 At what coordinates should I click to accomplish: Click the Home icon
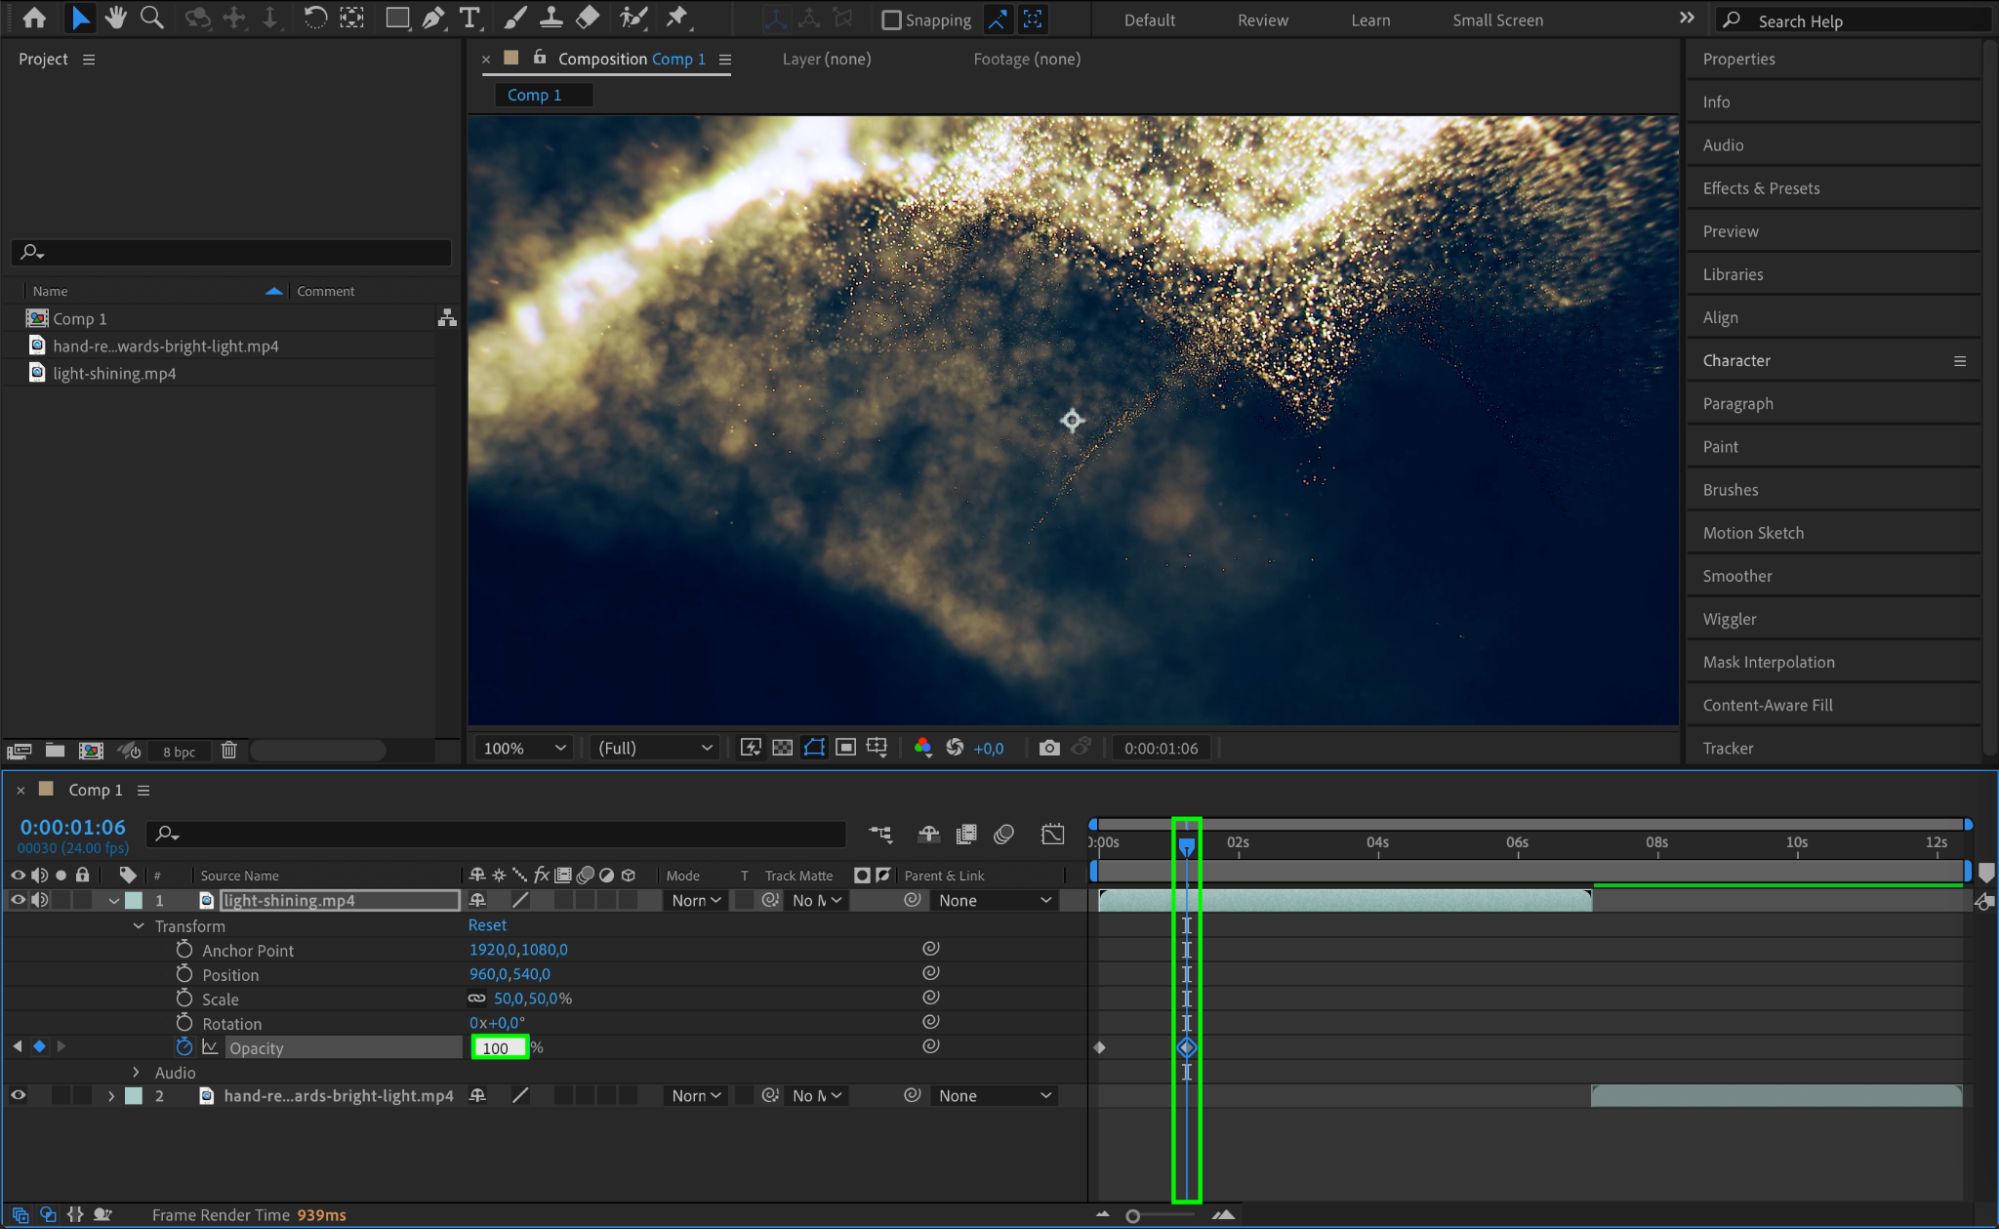click(x=34, y=17)
